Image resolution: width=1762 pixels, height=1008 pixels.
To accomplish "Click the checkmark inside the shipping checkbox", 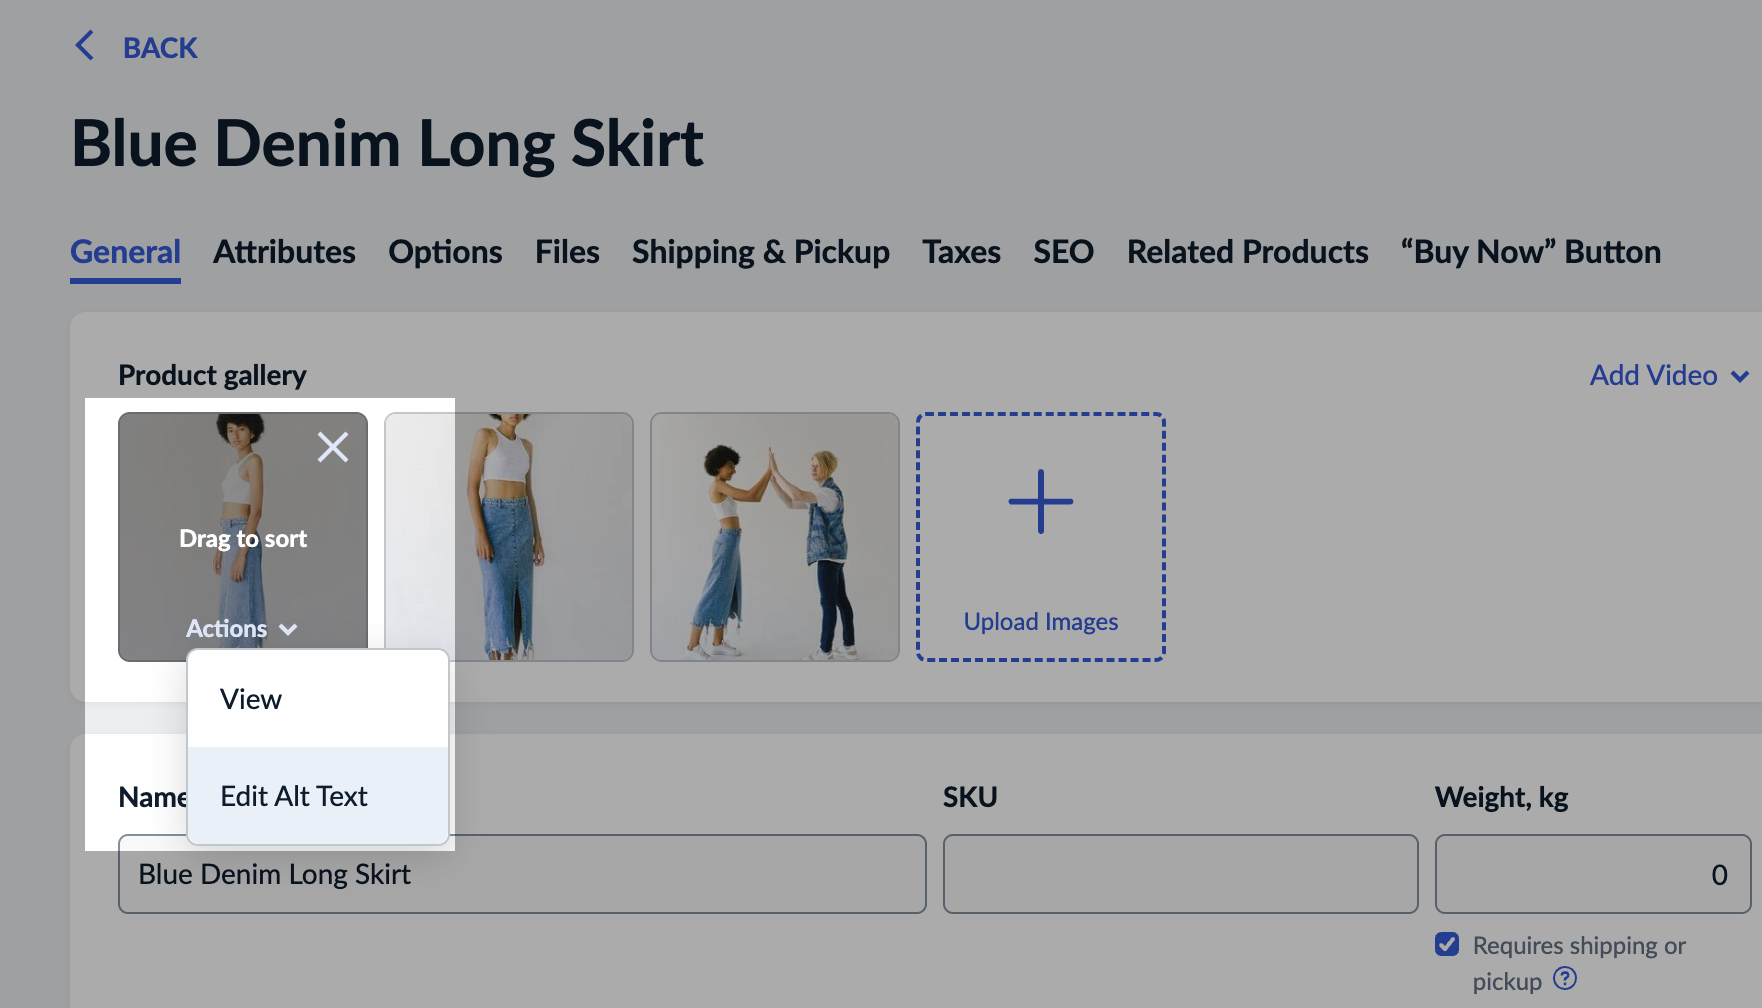I will [x=1447, y=942].
